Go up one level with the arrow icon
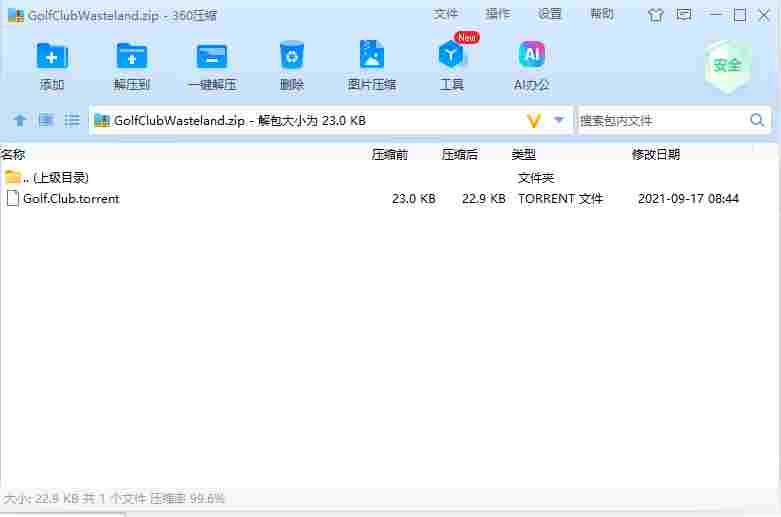 20,121
